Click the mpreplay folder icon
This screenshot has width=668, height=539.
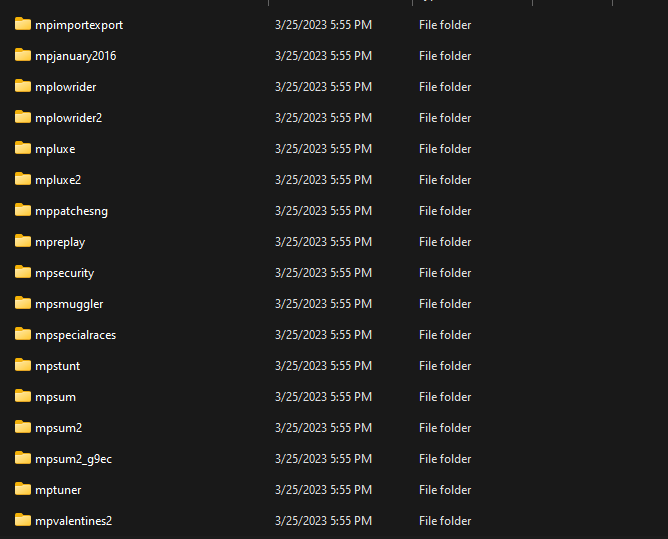coord(23,241)
